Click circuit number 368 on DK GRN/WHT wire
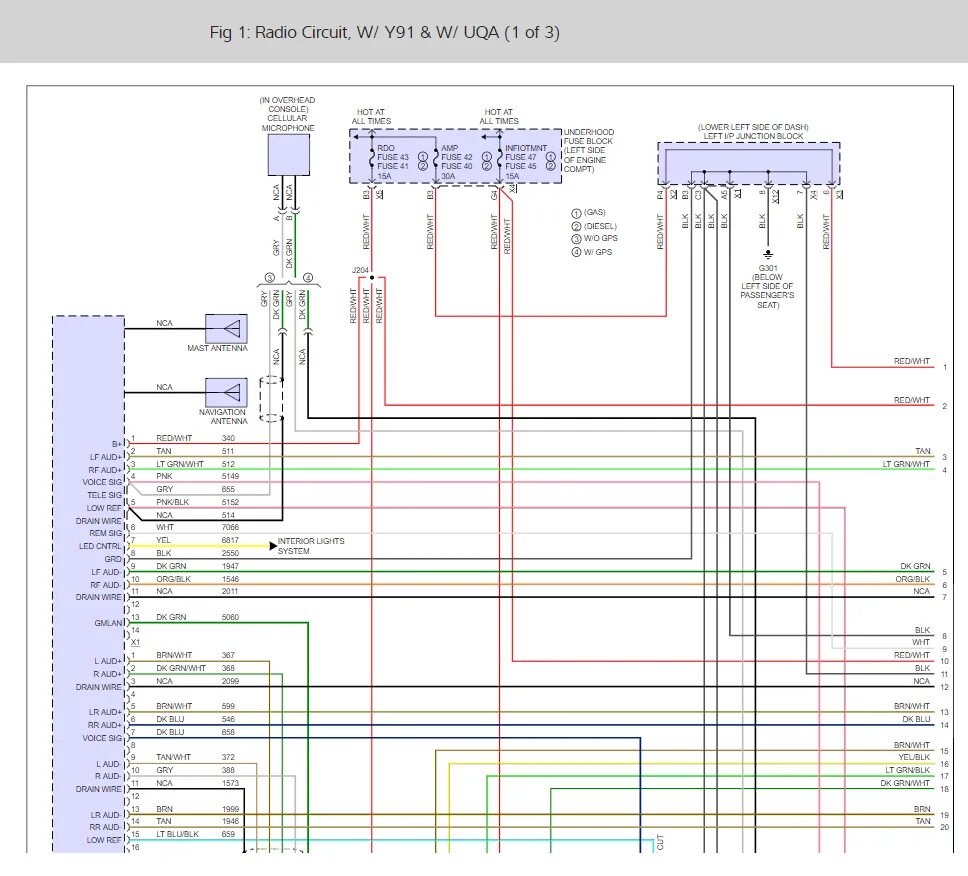The image size is (968, 876). click(x=228, y=668)
